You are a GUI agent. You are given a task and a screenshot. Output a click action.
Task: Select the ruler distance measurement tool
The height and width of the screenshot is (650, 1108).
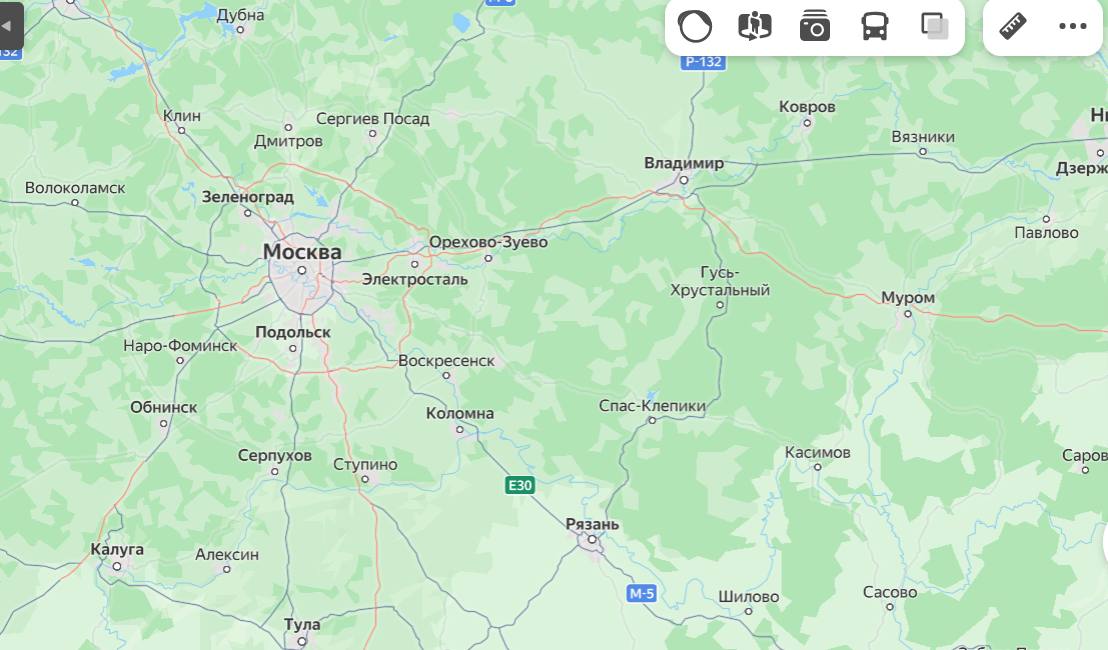1013,27
